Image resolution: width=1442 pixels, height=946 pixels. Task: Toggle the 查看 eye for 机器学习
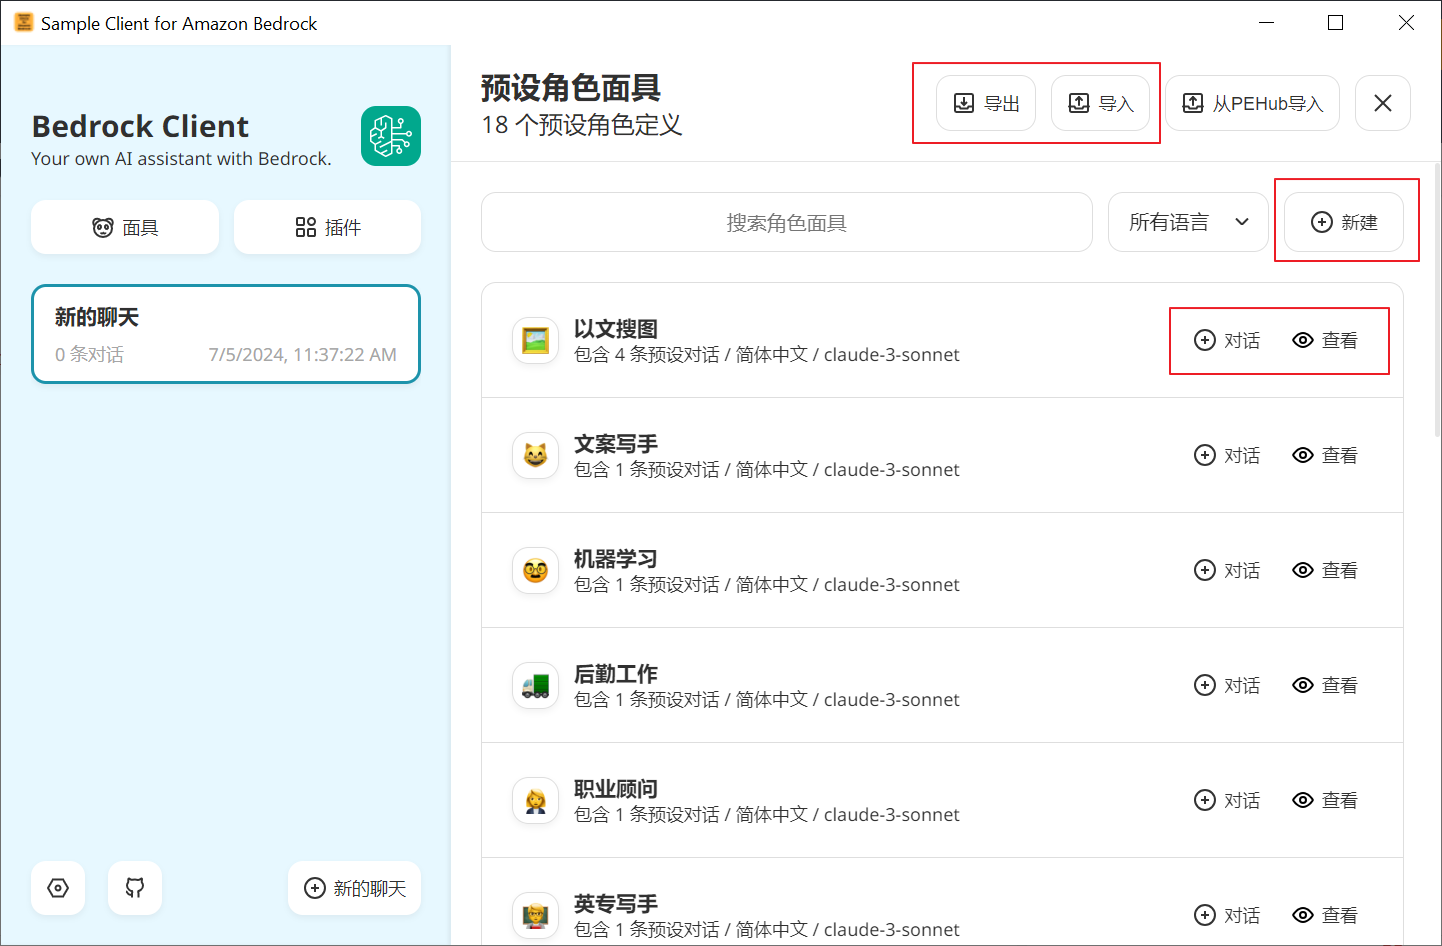click(1303, 570)
